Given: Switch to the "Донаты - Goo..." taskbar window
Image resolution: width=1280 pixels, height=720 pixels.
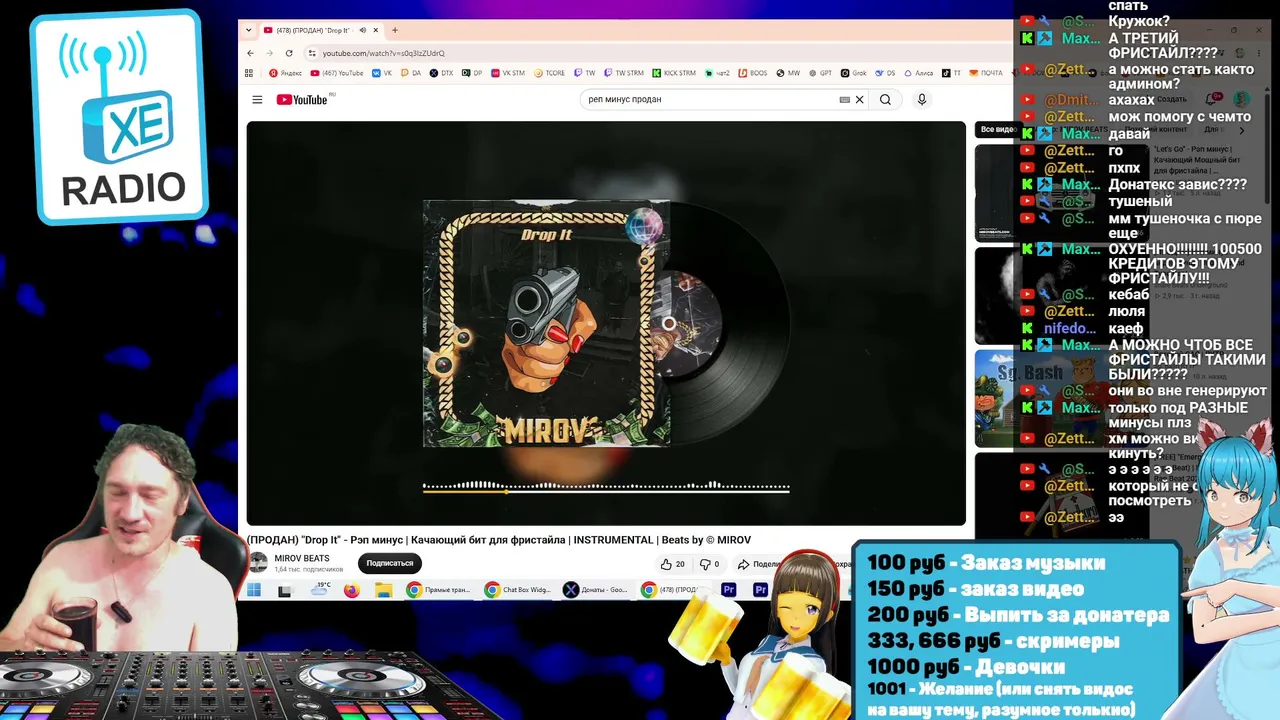Looking at the screenshot, I should click(596, 590).
